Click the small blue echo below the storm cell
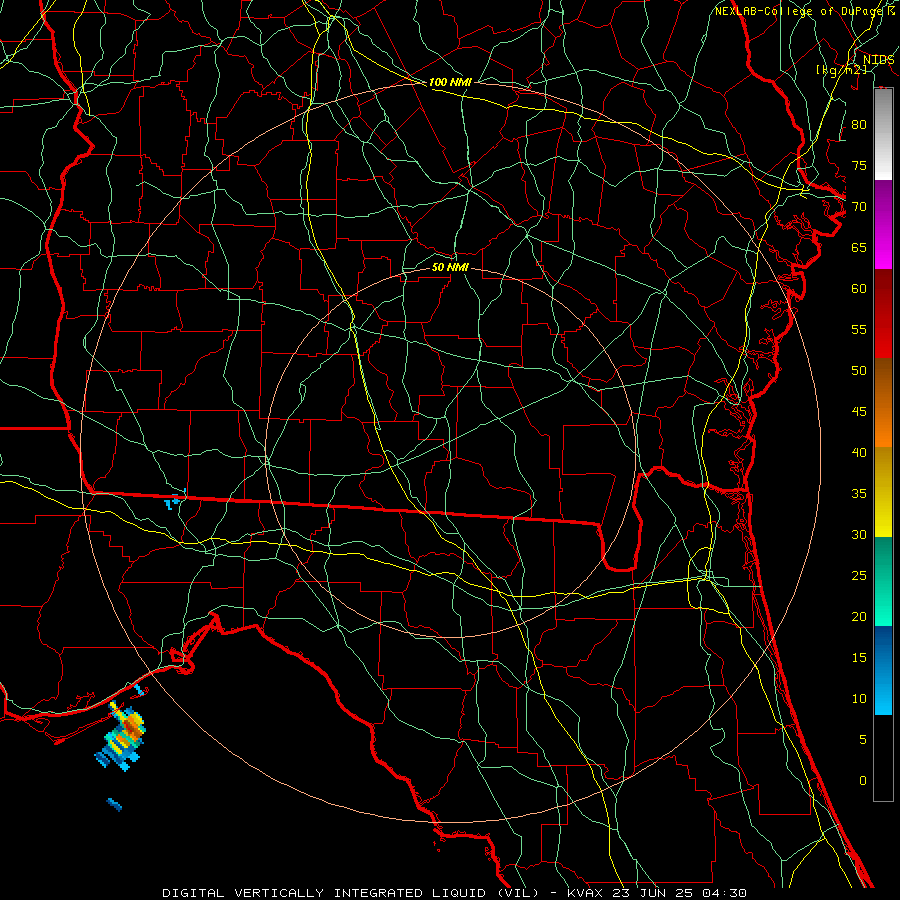Screen dimensions: 900x900 (x=114, y=804)
